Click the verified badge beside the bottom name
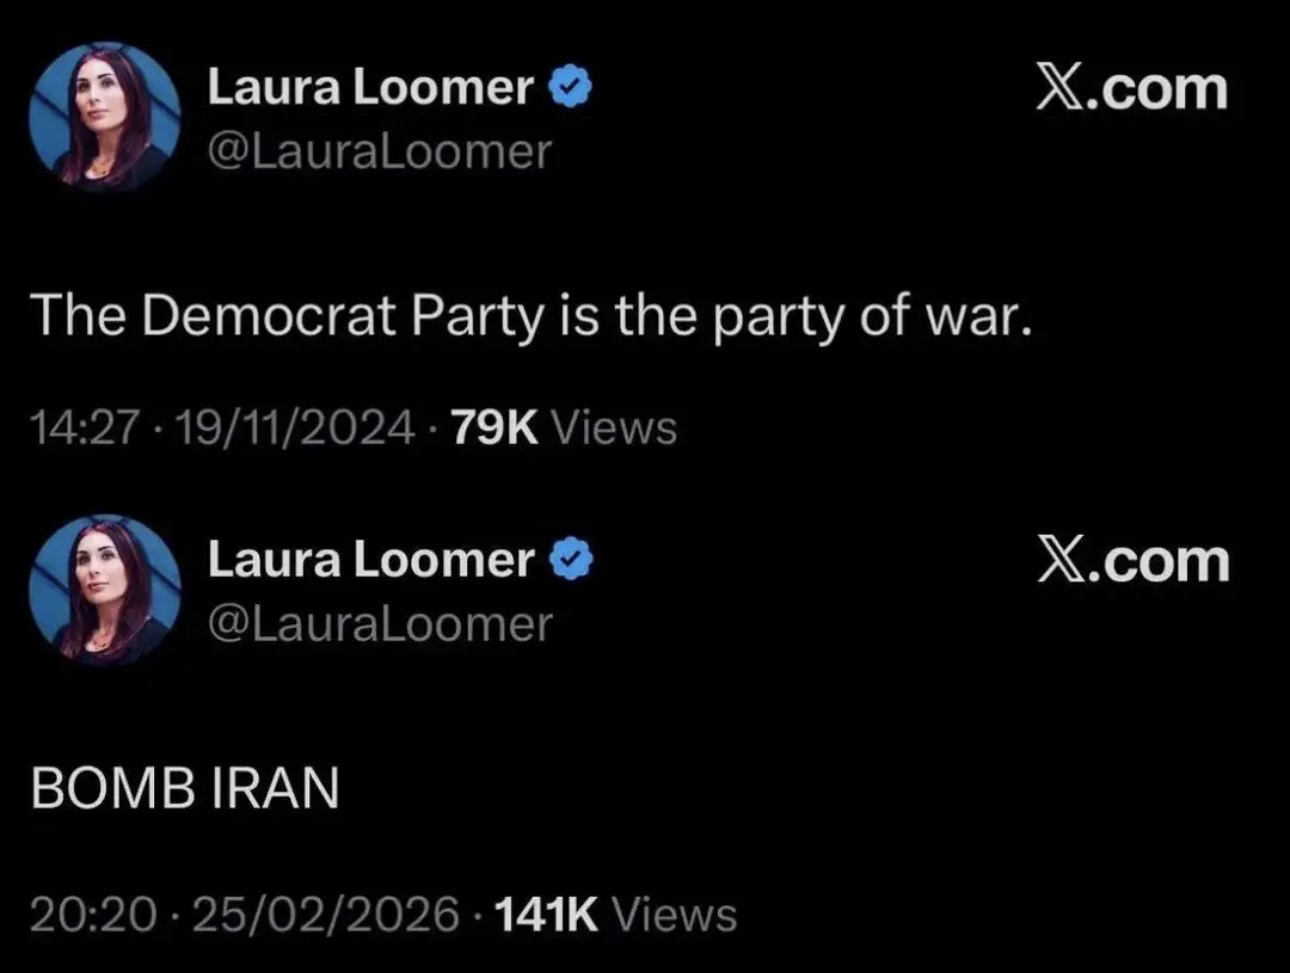 (572, 560)
